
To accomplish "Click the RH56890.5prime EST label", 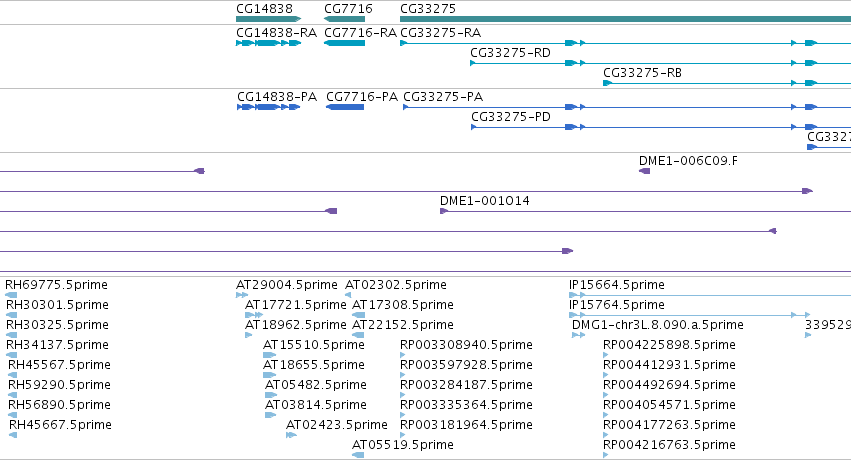I will (59, 405).
